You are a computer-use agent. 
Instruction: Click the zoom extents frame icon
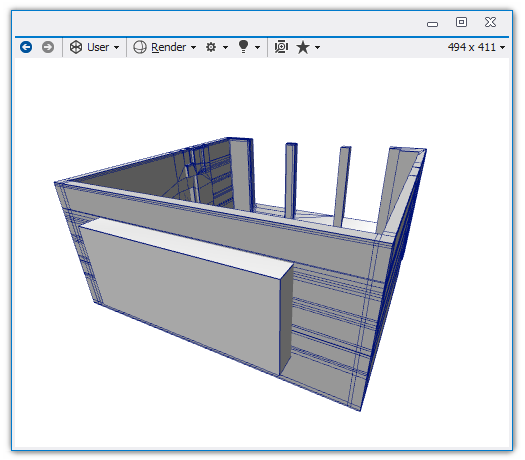[x=281, y=47]
